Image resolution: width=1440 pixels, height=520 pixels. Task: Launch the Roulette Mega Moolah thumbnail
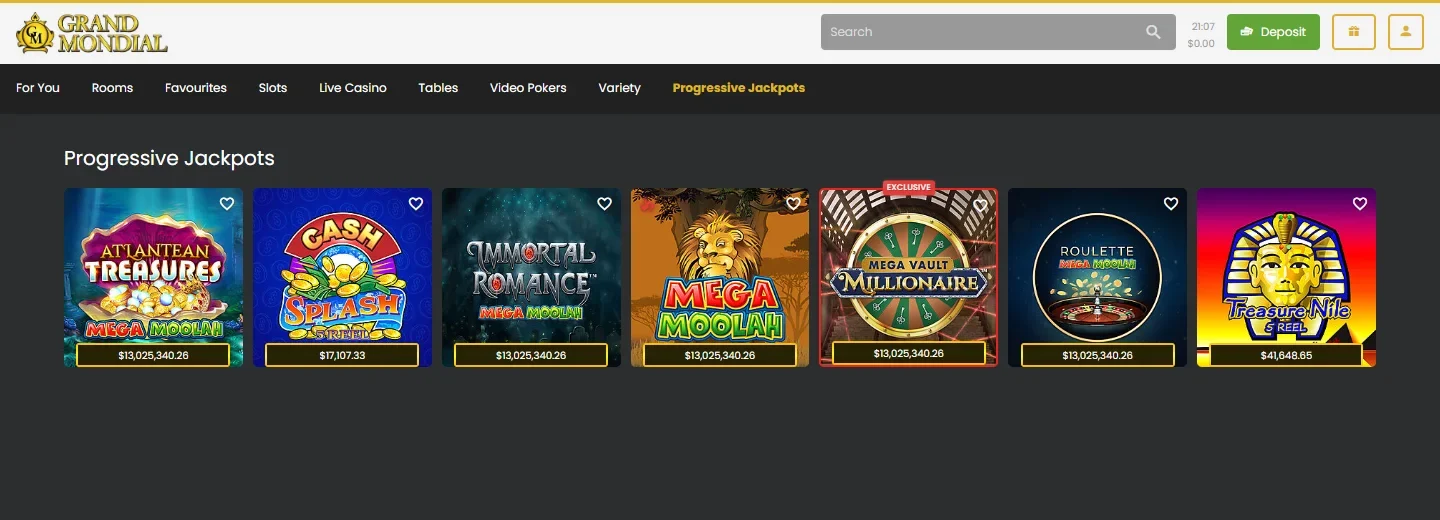(1098, 277)
